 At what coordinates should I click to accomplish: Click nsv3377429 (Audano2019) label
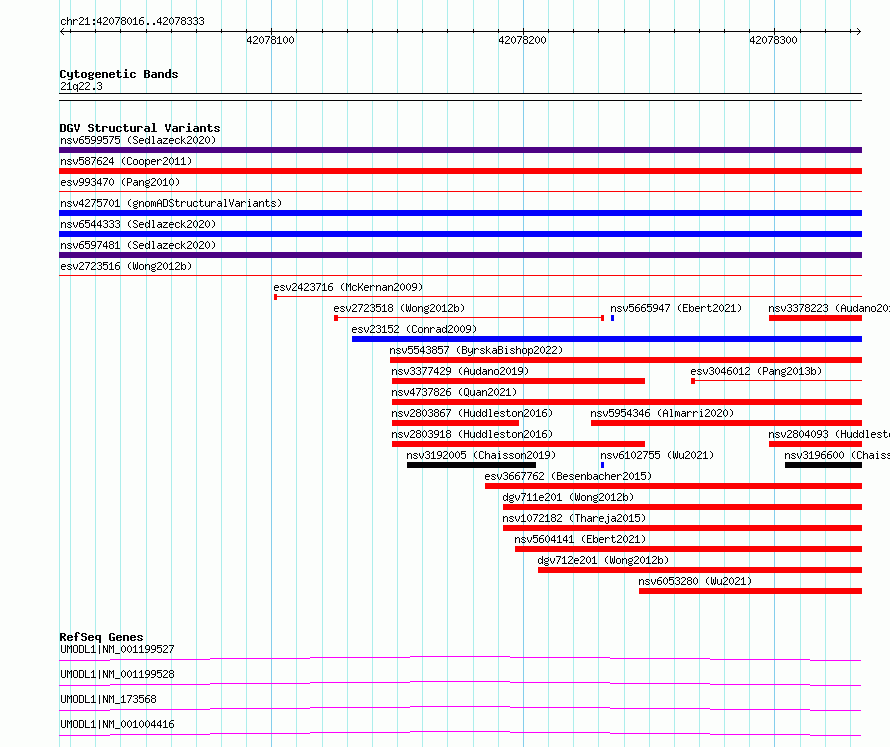point(460,371)
